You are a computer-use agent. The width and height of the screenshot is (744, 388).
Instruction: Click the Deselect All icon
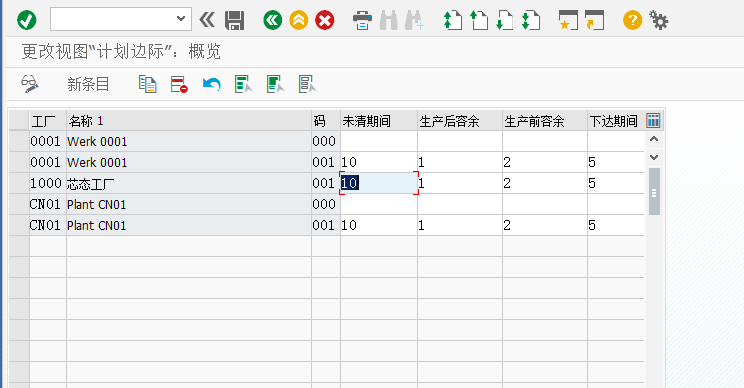[307, 84]
